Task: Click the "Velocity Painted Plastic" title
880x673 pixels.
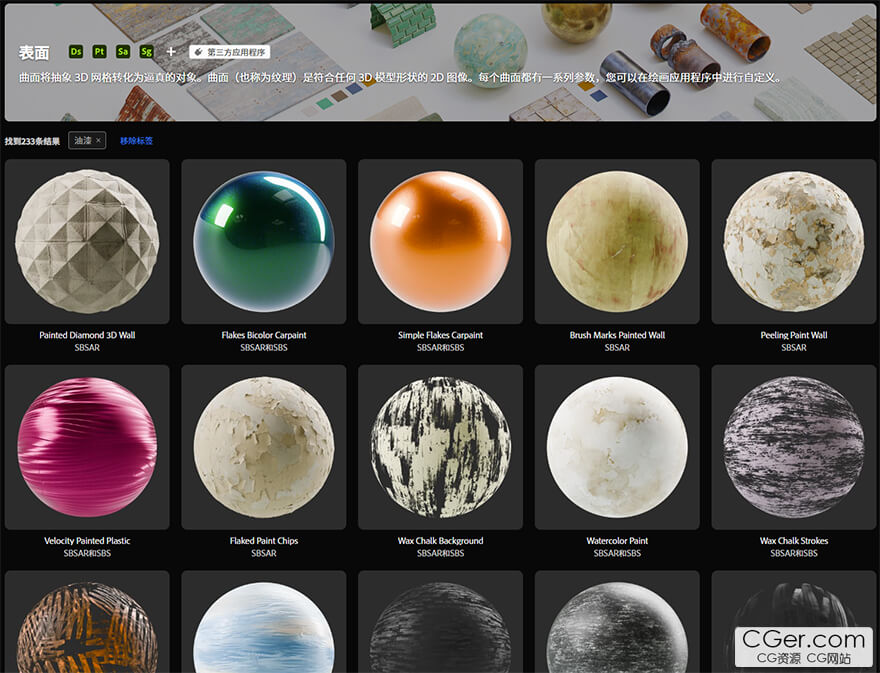Action: 87,541
